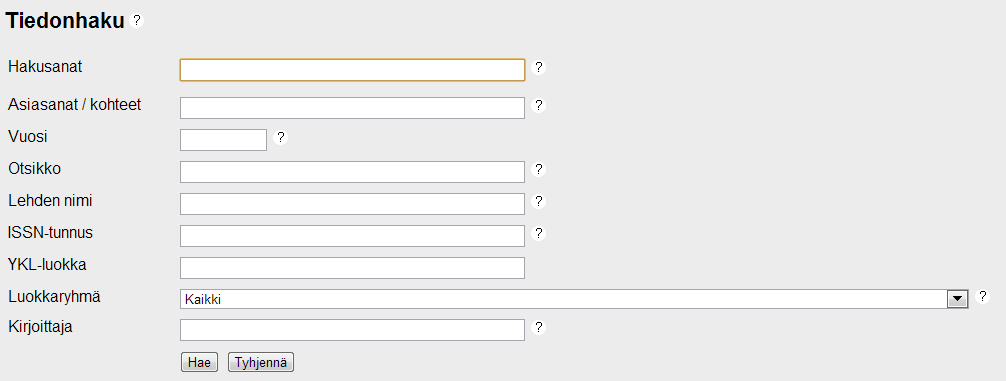Select the Vuosi year input box
This screenshot has height=381, width=1006.
click(223, 140)
